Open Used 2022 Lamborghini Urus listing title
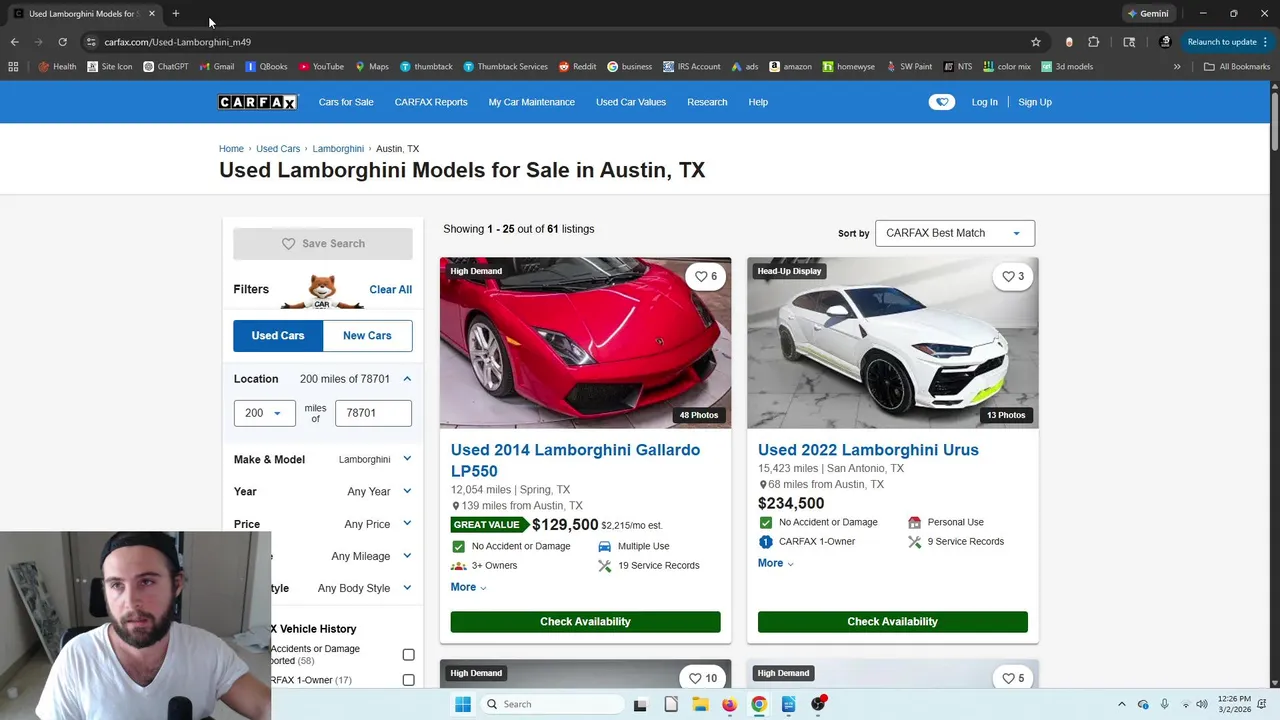The height and width of the screenshot is (720, 1280). pyautogui.click(x=868, y=450)
